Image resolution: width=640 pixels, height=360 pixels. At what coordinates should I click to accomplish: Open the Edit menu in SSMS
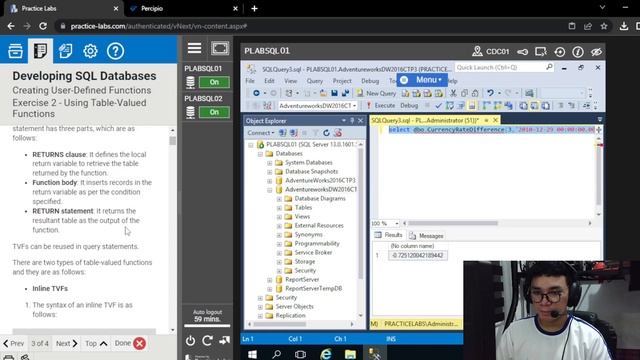[x=269, y=81]
